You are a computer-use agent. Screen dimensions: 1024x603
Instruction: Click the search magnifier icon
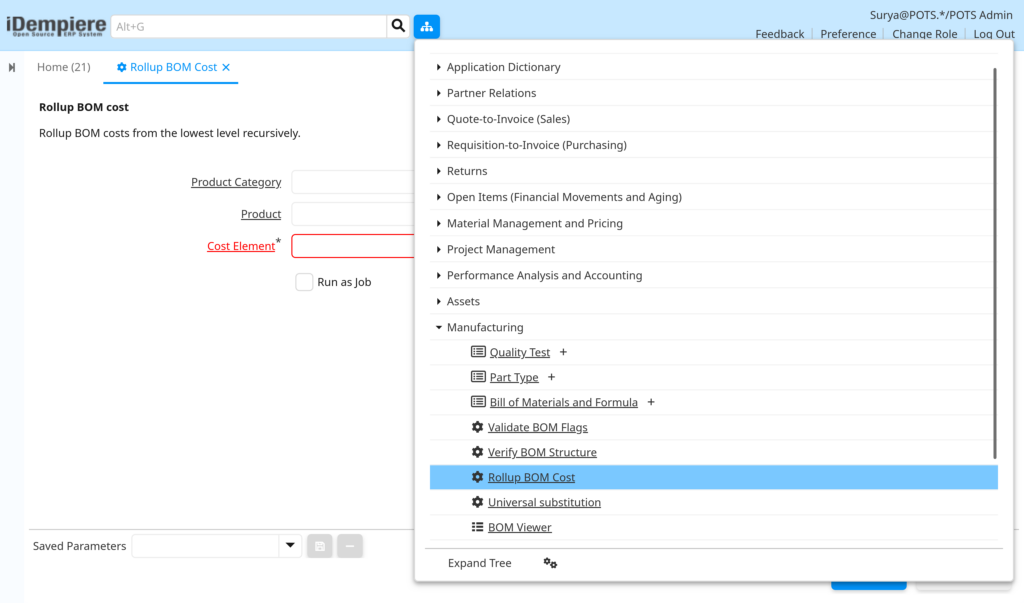coord(398,26)
